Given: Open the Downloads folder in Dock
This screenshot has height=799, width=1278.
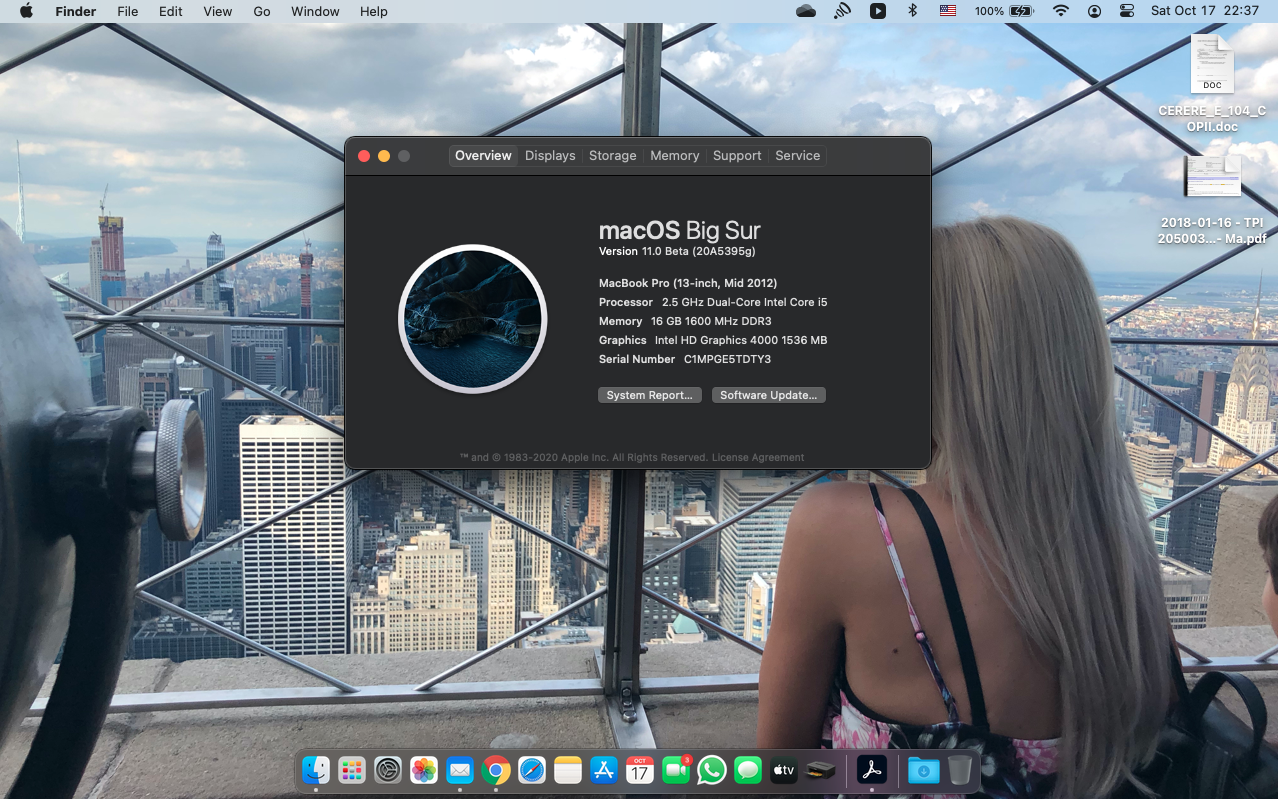Looking at the screenshot, I should 923,770.
